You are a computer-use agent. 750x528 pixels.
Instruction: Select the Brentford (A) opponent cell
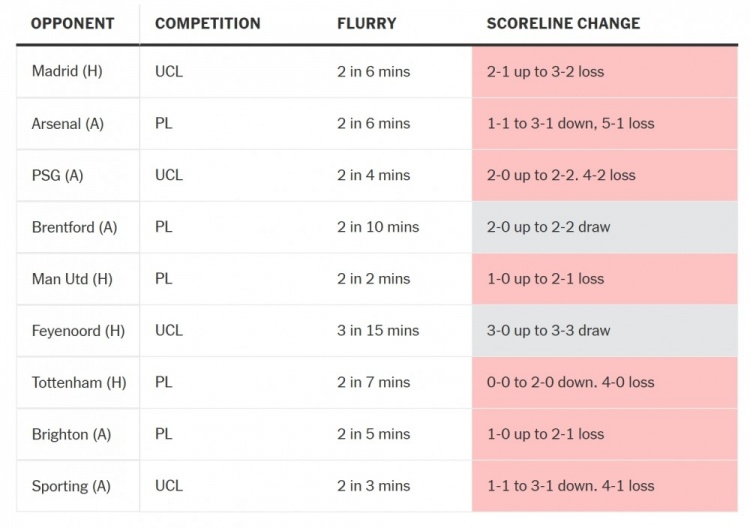[74, 227]
